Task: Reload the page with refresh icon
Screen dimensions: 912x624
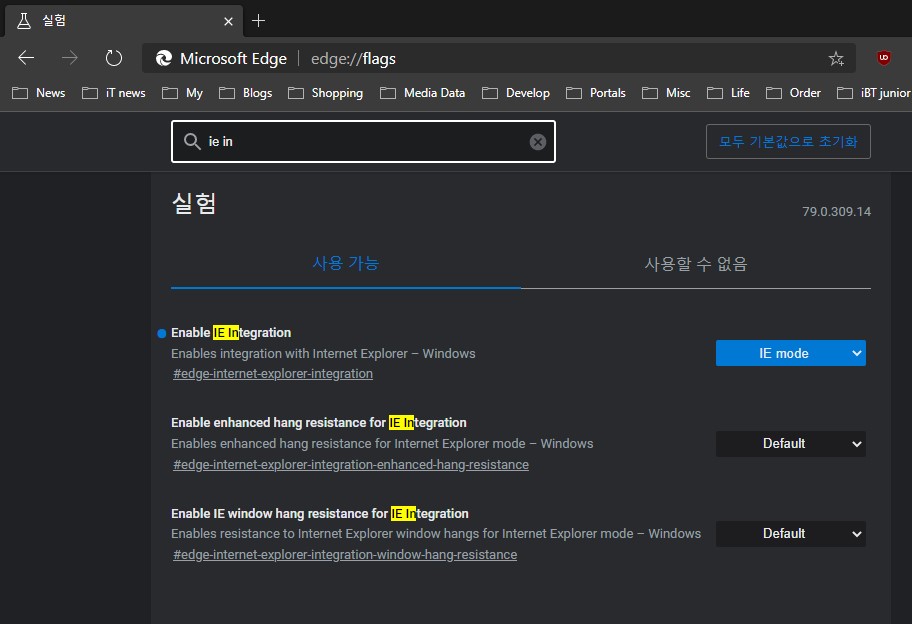Action: click(x=113, y=58)
